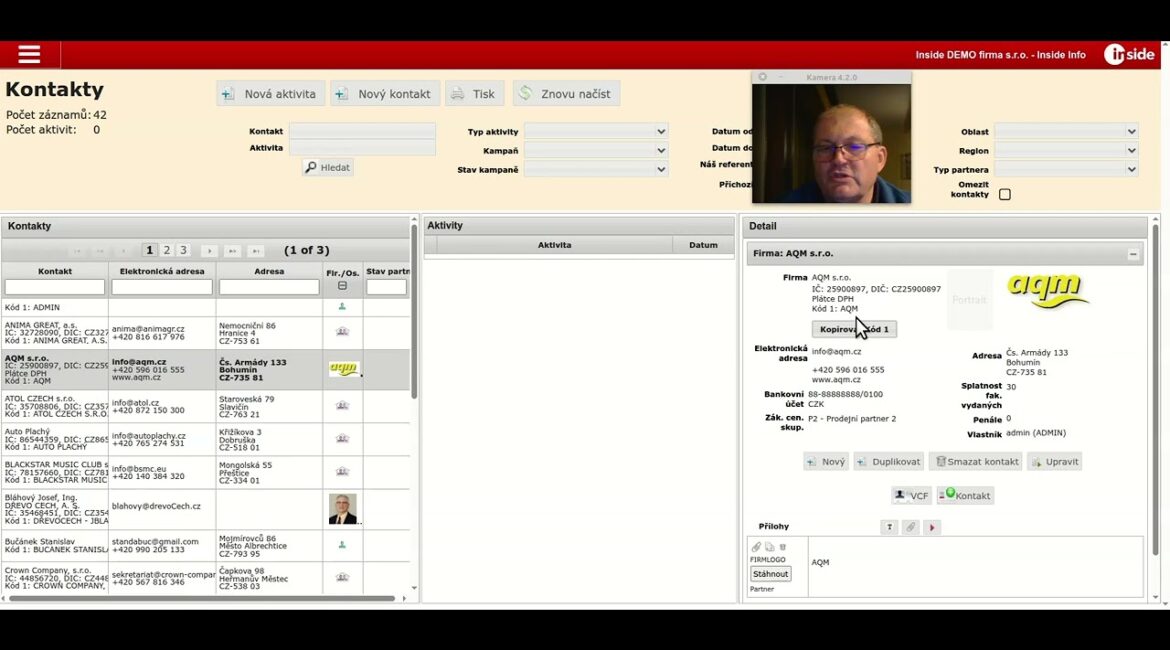Go to page 2 of contacts
This screenshot has height=650, width=1170.
pyautogui.click(x=167, y=250)
